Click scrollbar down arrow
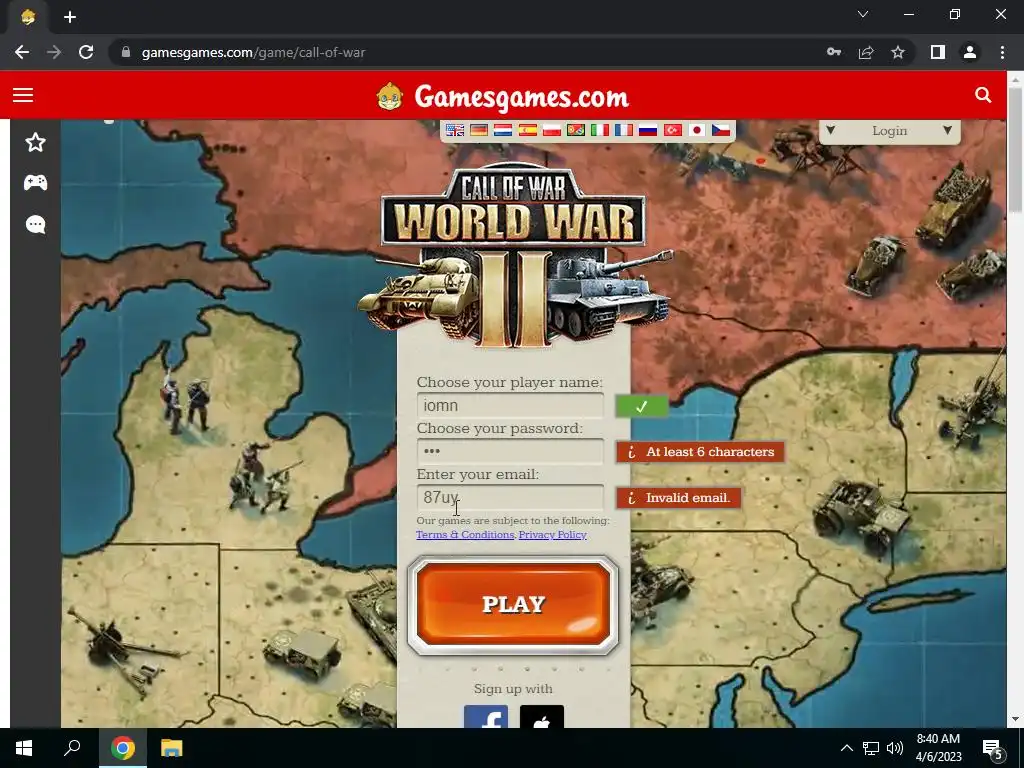1024x768 pixels. coord(1015,719)
